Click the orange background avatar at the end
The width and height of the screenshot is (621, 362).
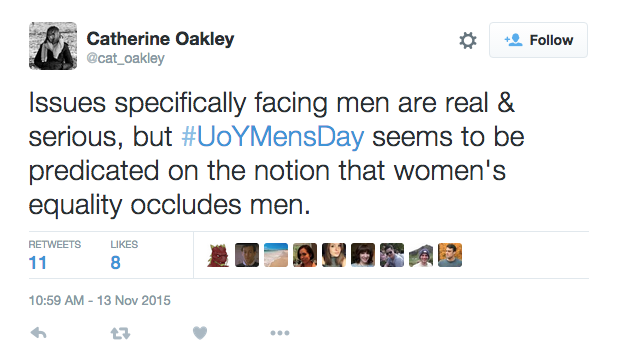pyautogui.click(x=450, y=255)
